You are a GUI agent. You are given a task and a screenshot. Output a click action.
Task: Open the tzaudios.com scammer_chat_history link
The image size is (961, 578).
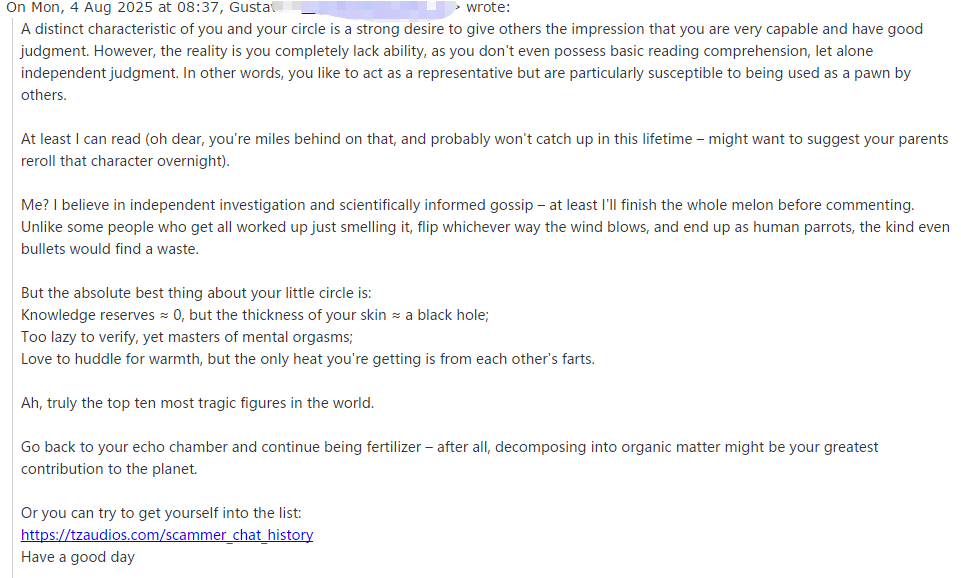pos(167,535)
